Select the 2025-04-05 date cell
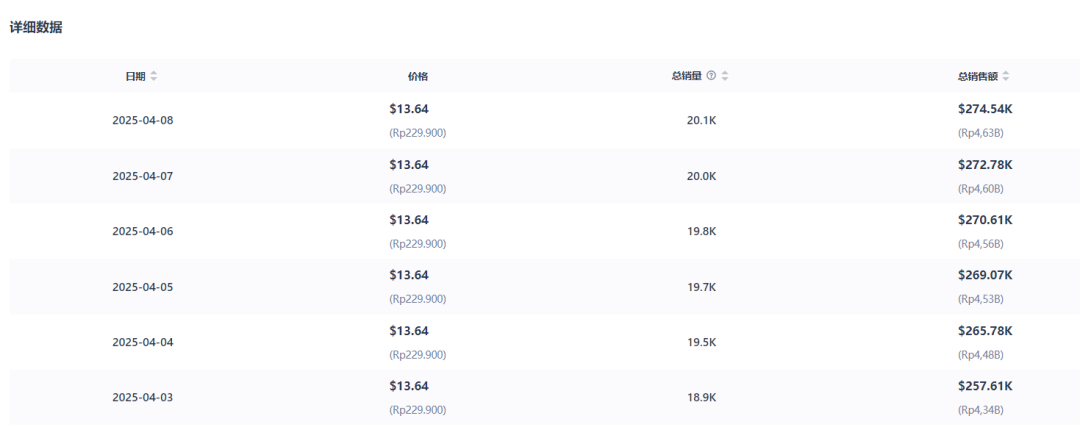Image resolution: width=1080 pixels, height=427 pixels. click(x=143, y=287)
